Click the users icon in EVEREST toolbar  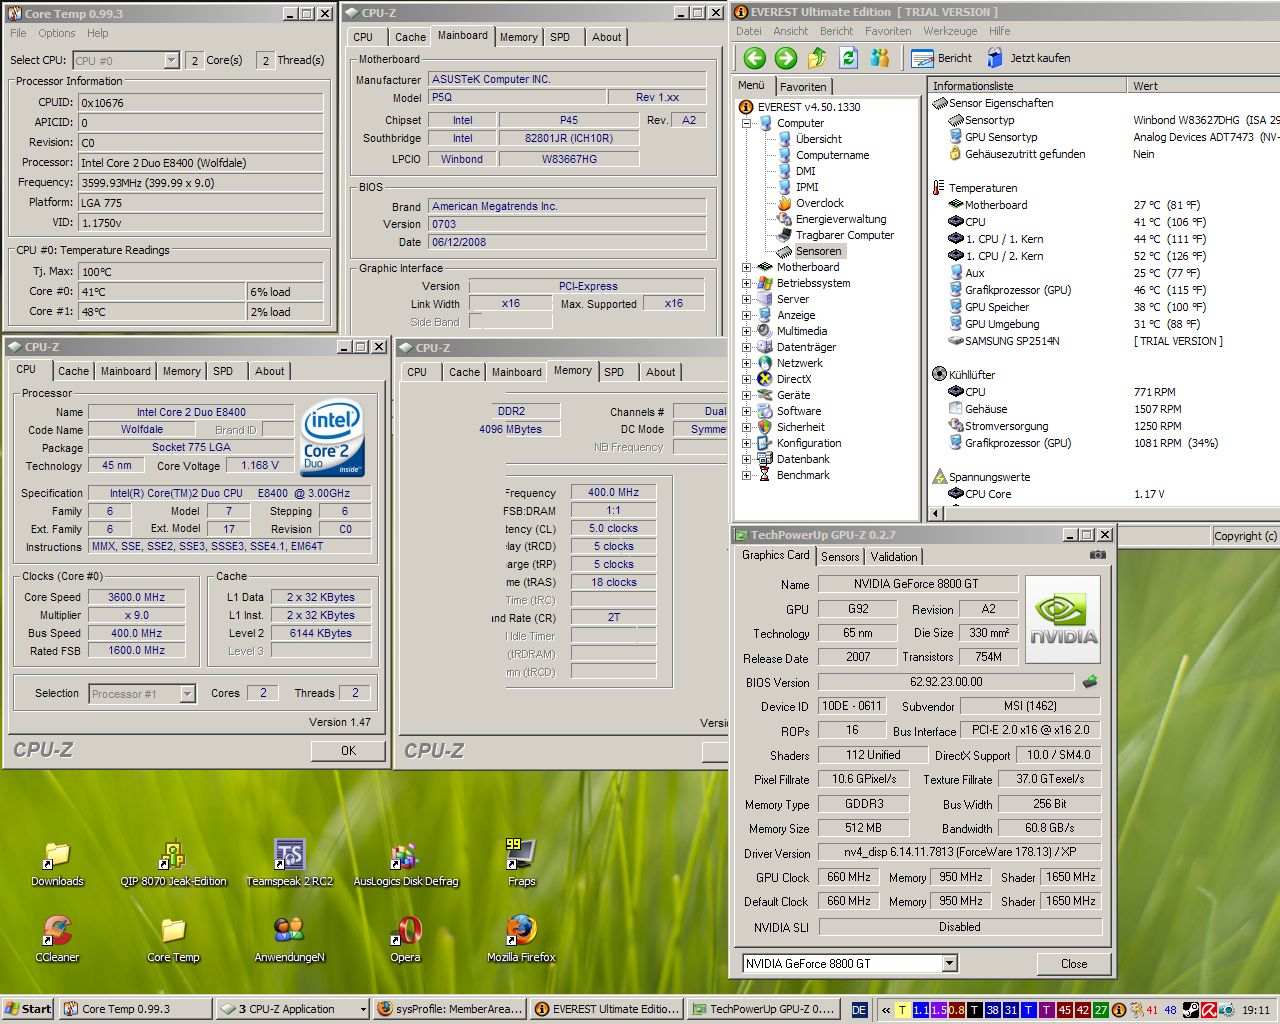coord(880,58)
